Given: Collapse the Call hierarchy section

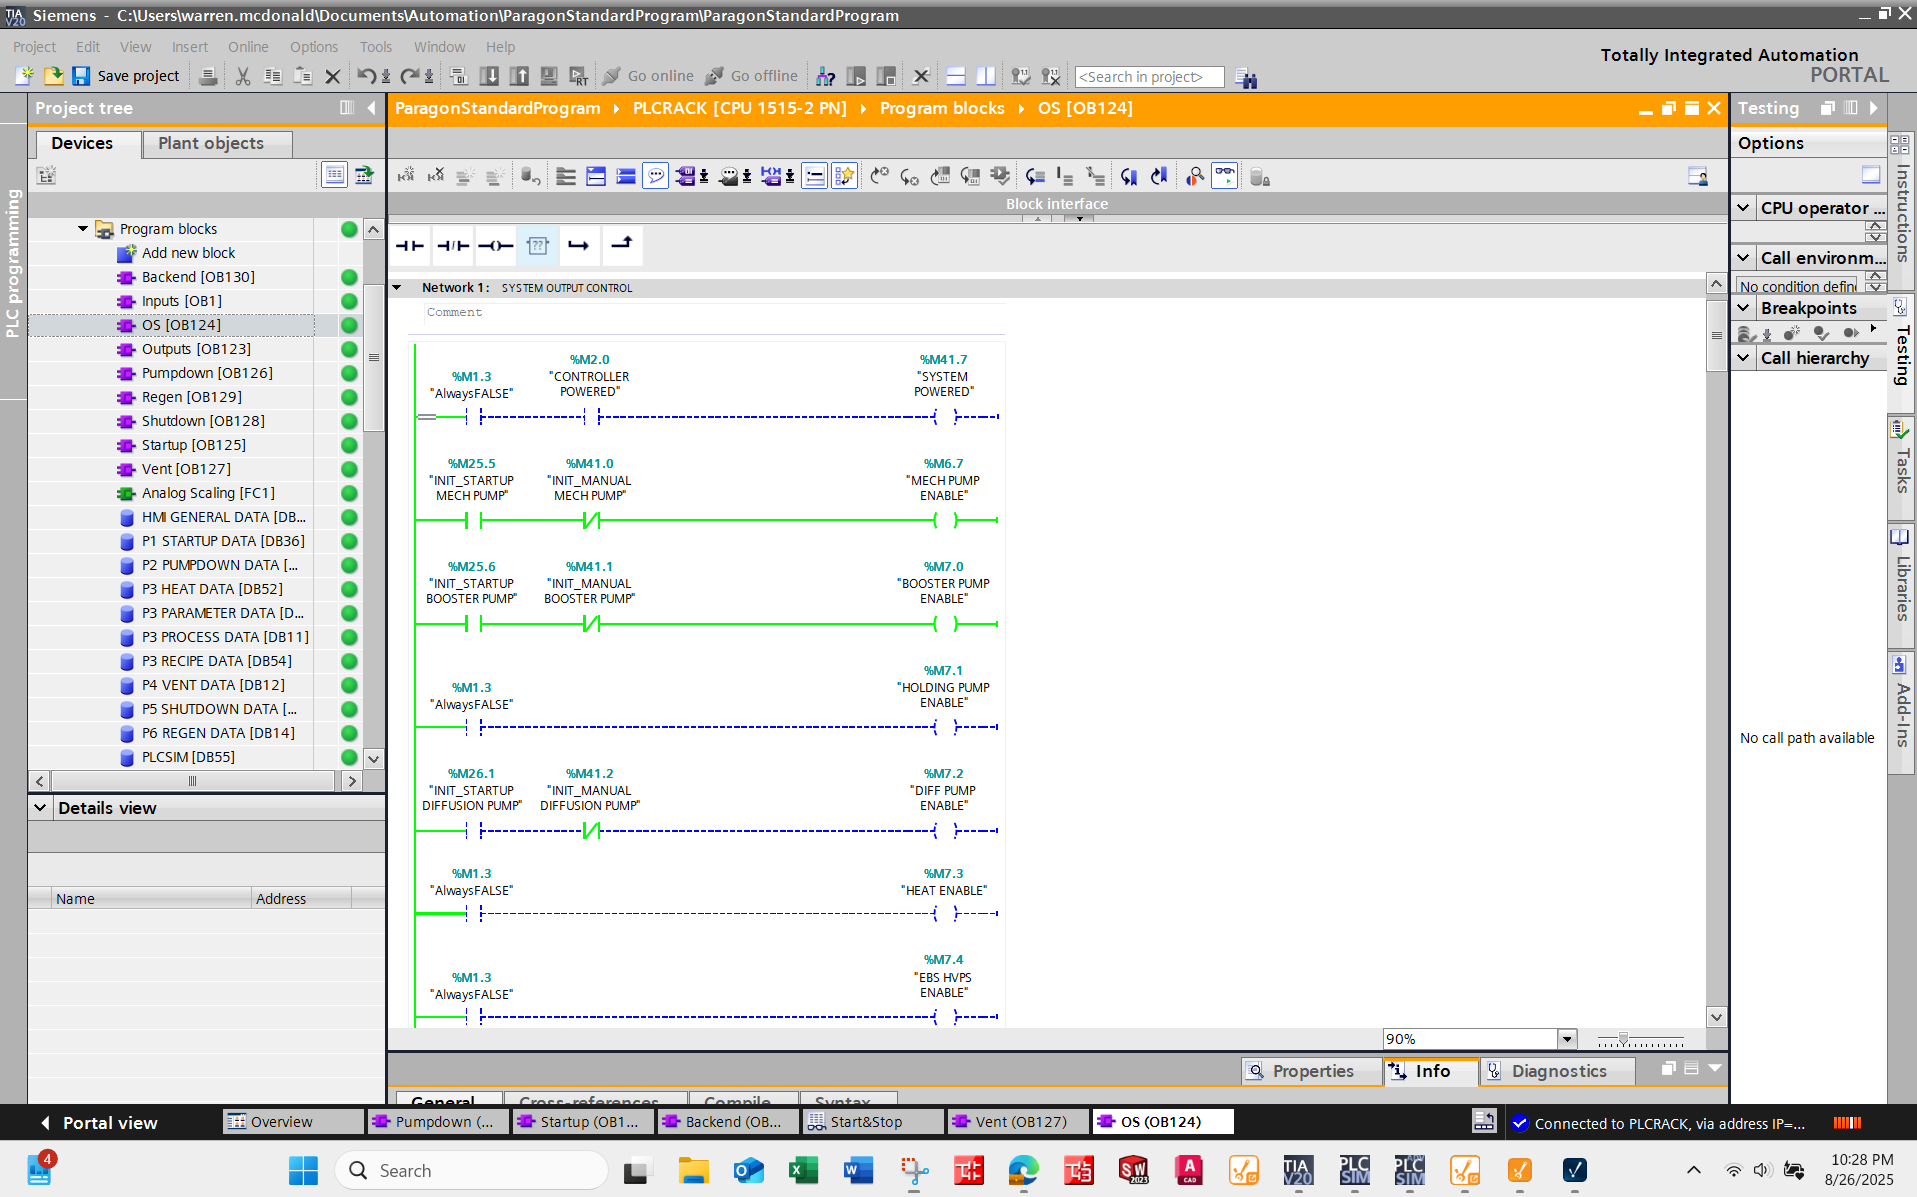Looking at the screenshot, I should click(x=1744, y=358).
